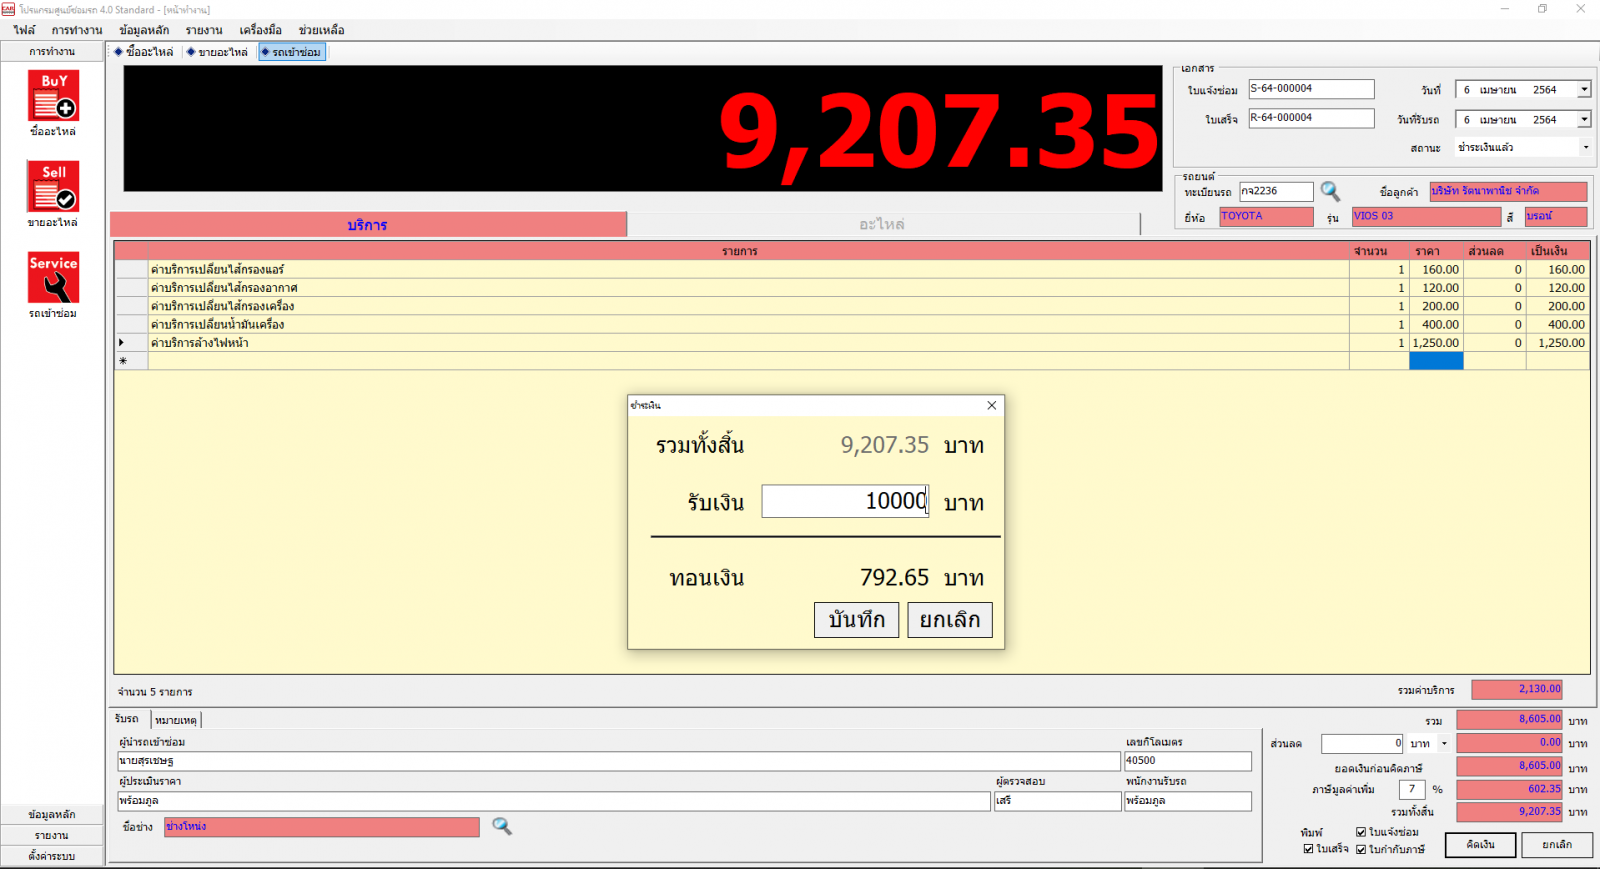Select row ค่าบริการเปลี่ยนไส้กรองแอร์
Screen dimensions: 1600x869
852,269
